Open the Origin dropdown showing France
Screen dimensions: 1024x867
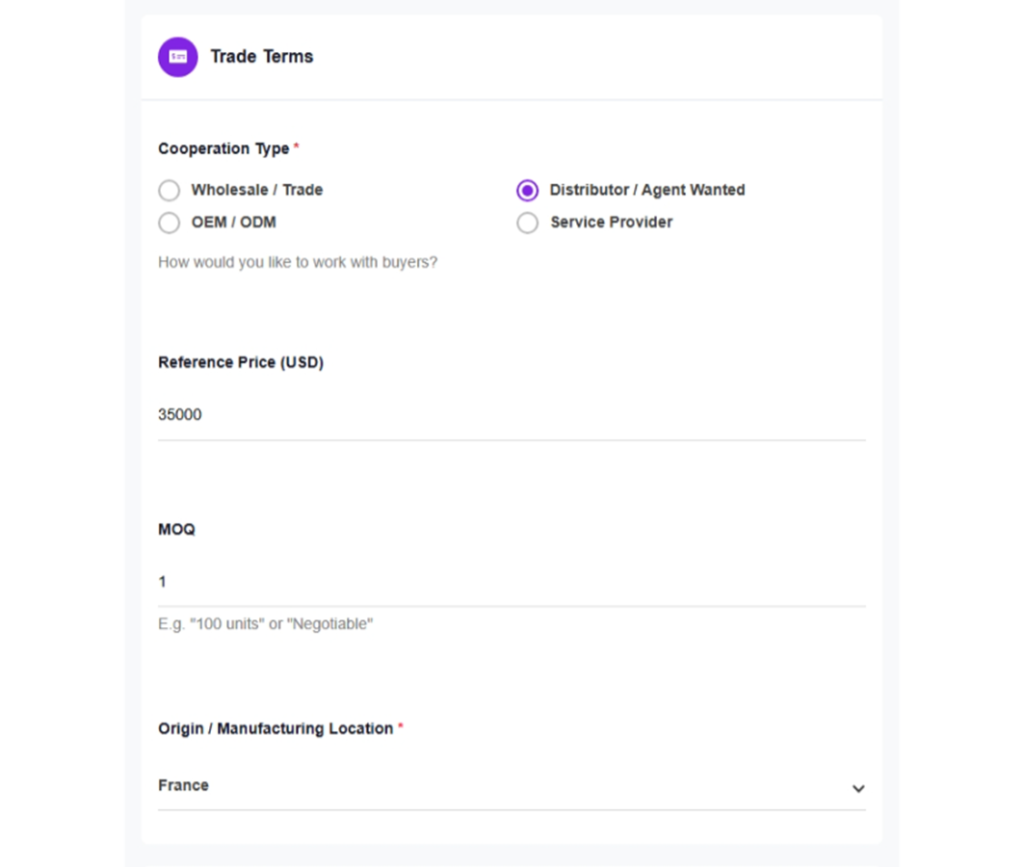500,786
